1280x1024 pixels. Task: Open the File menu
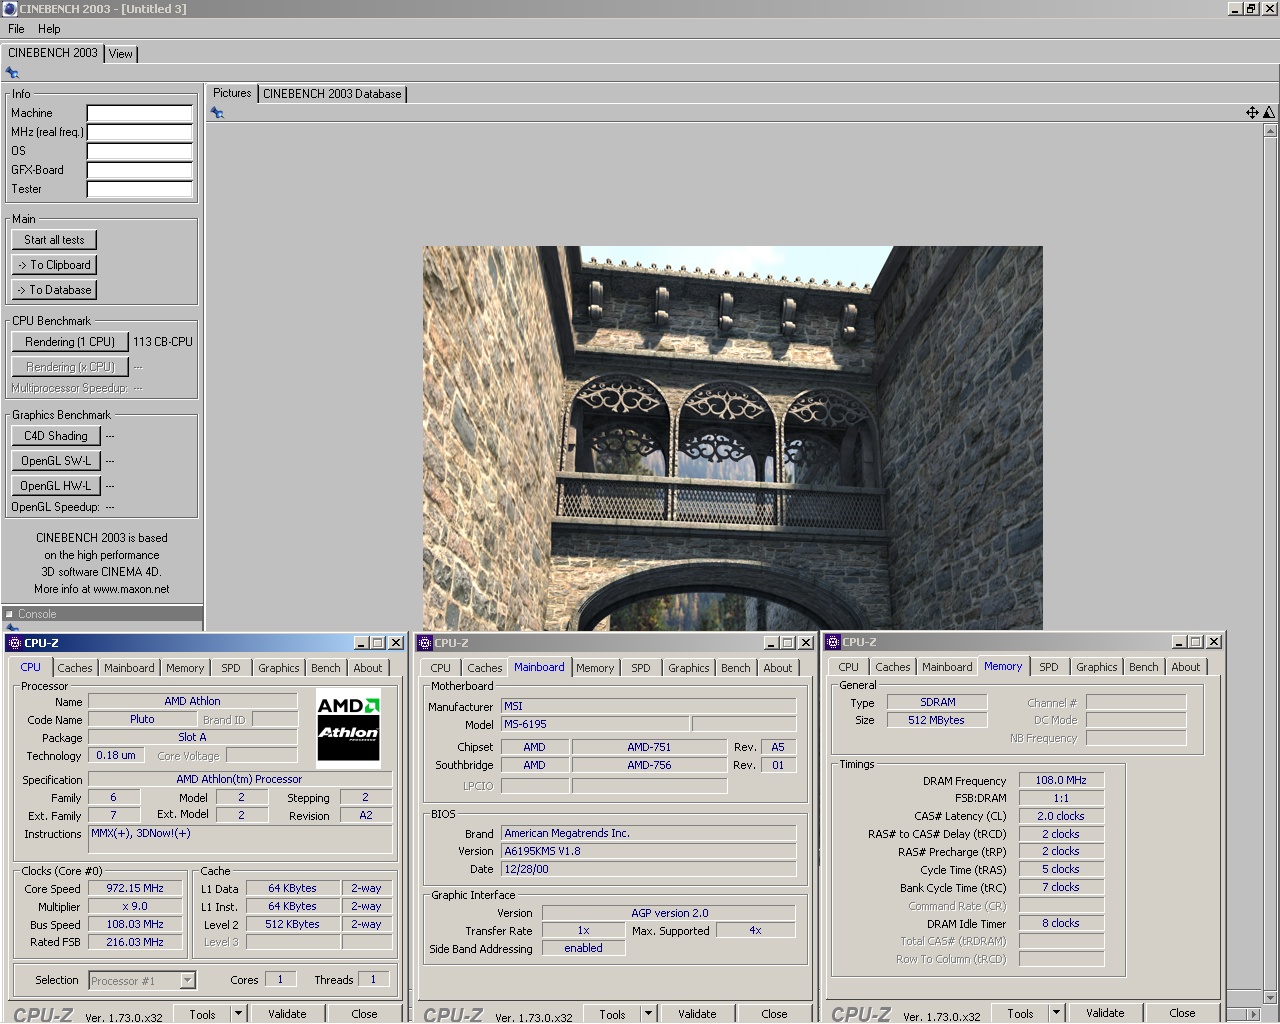pyautogui.click(x=16, y=29)
